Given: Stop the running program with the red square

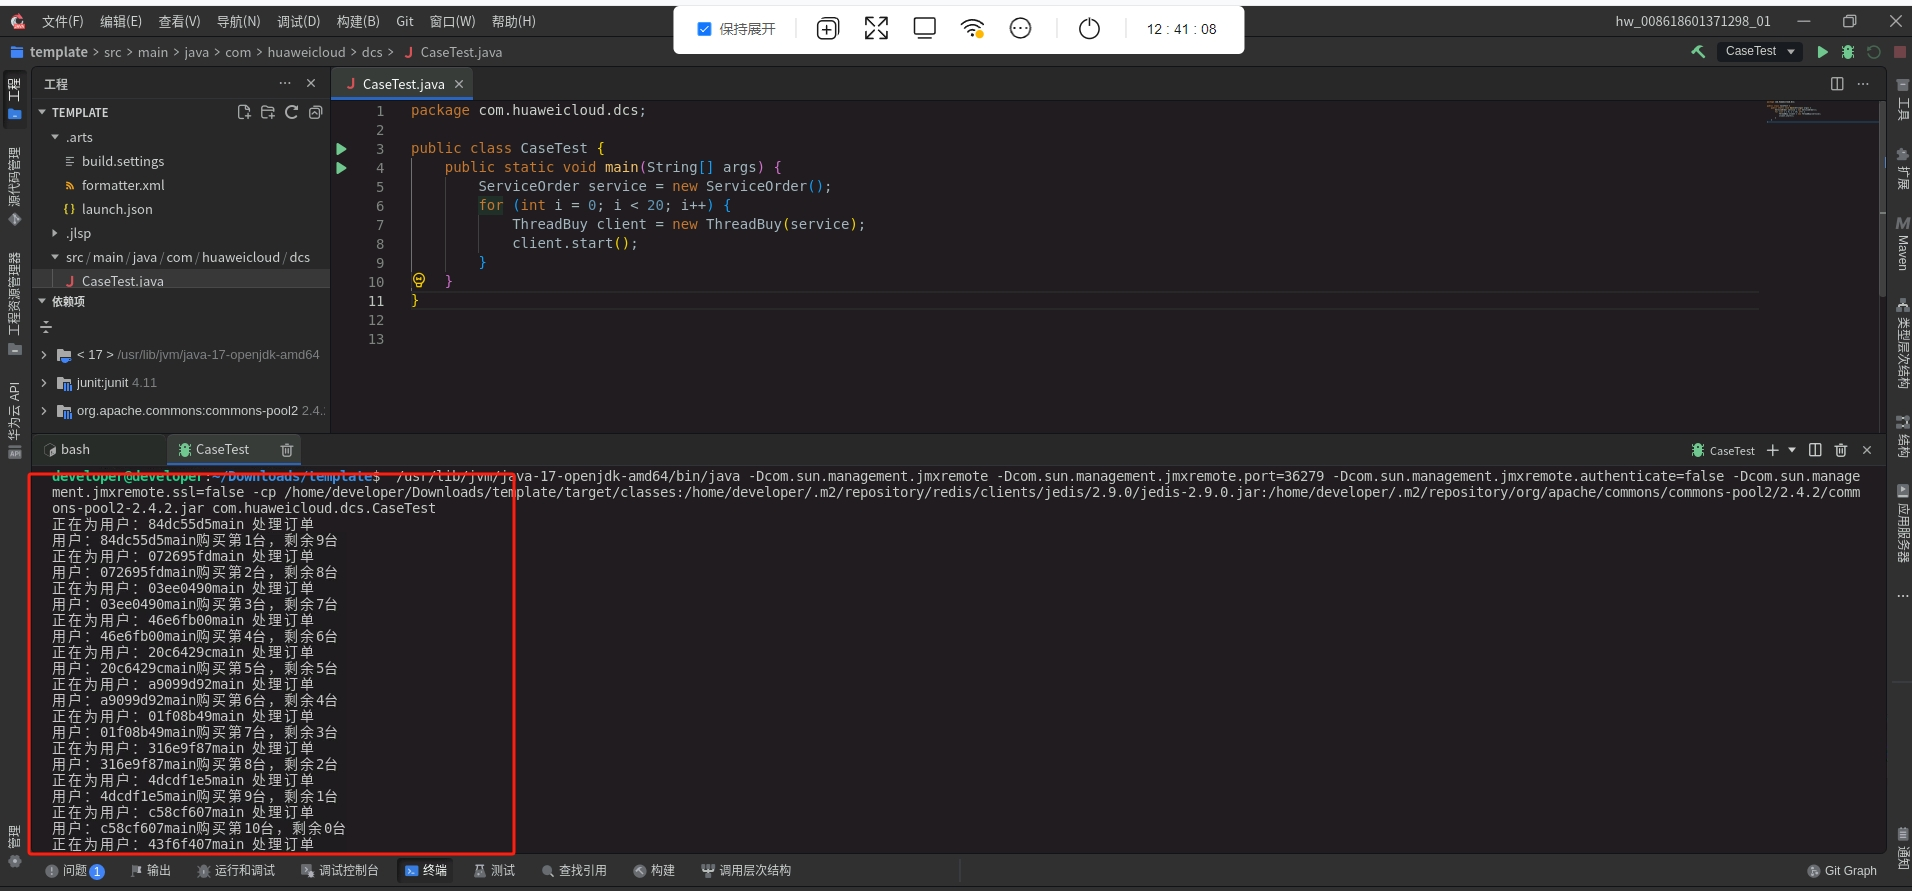Looking at the screenshot, I should pyautogui.click(x=1899, y=52).
